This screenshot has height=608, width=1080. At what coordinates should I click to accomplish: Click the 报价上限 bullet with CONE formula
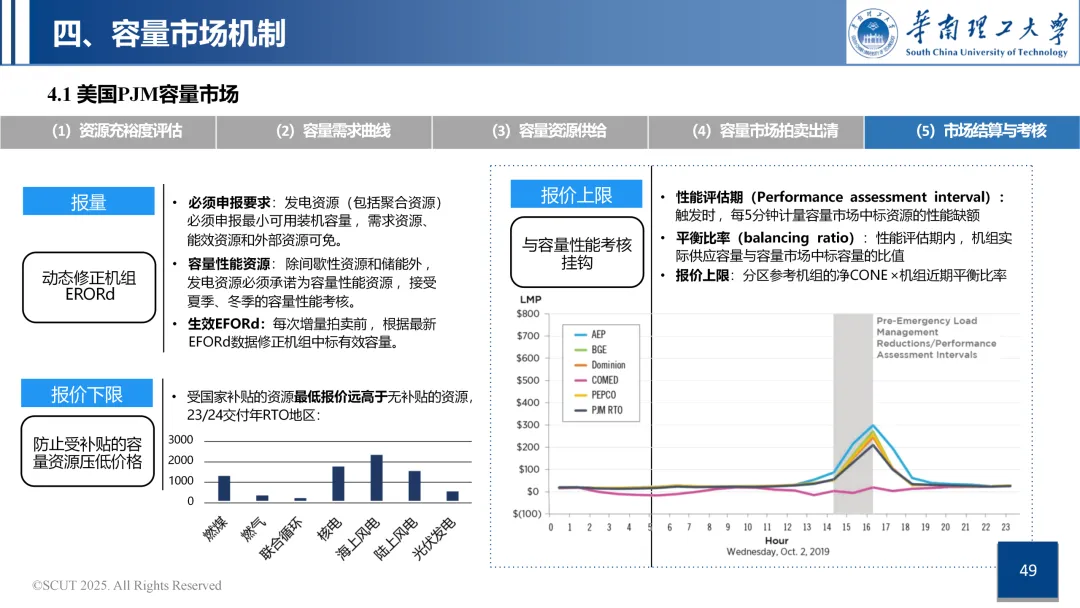click(x=841, y=275)
